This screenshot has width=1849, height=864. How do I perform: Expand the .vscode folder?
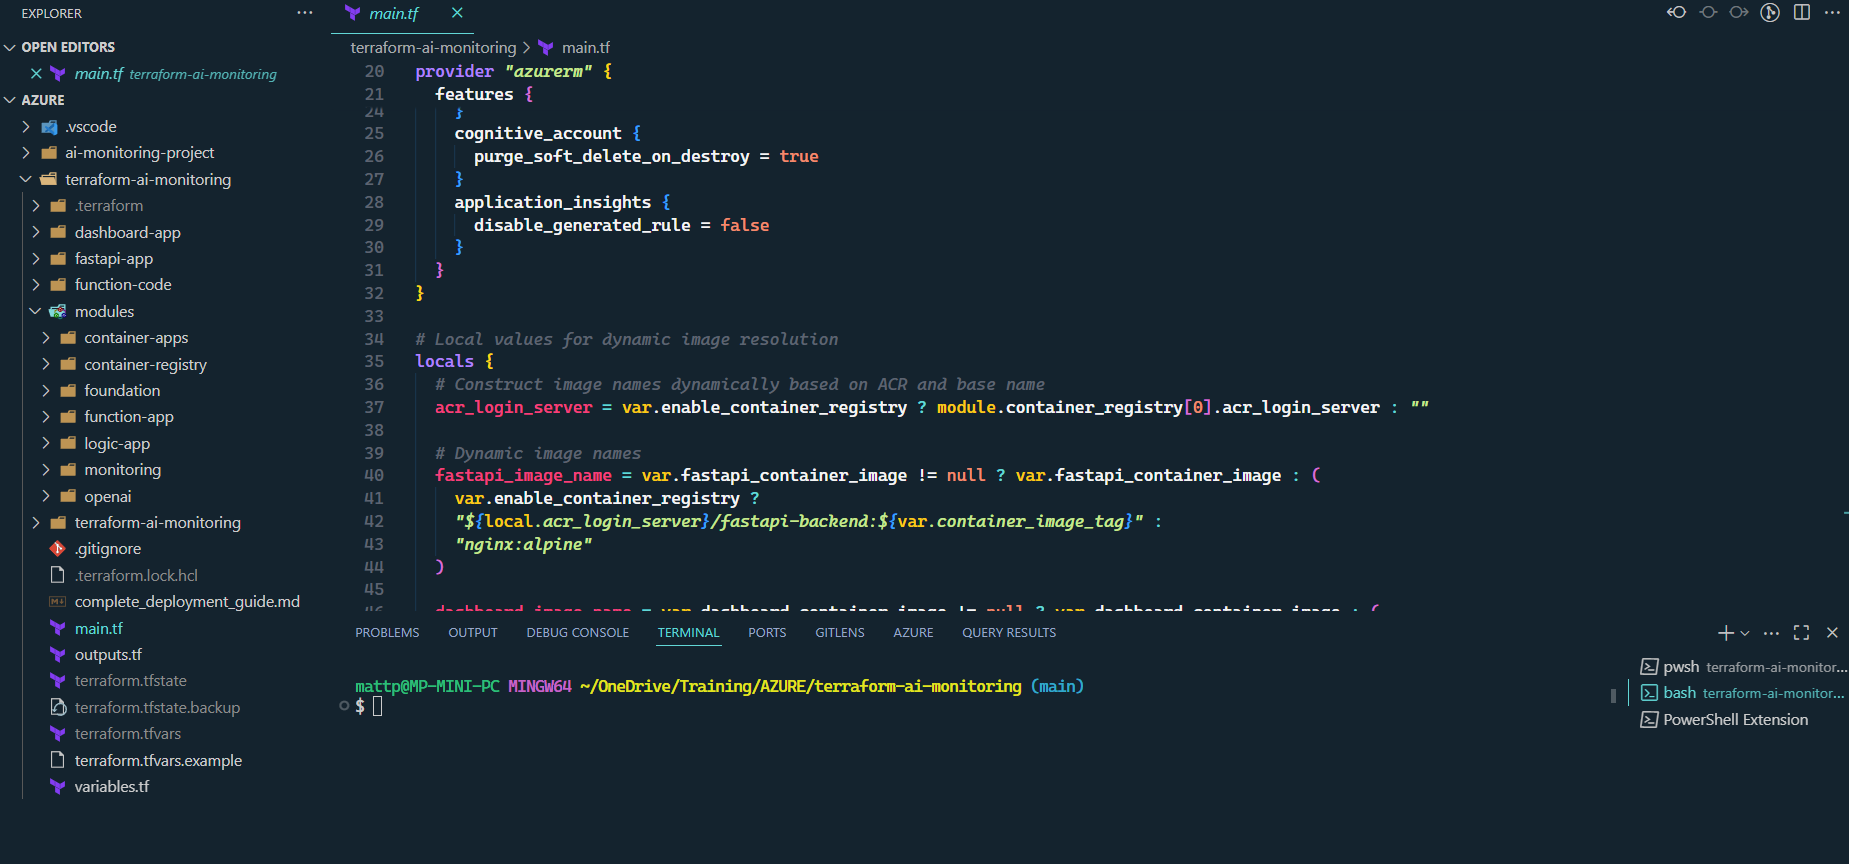(x=26, y=127)
